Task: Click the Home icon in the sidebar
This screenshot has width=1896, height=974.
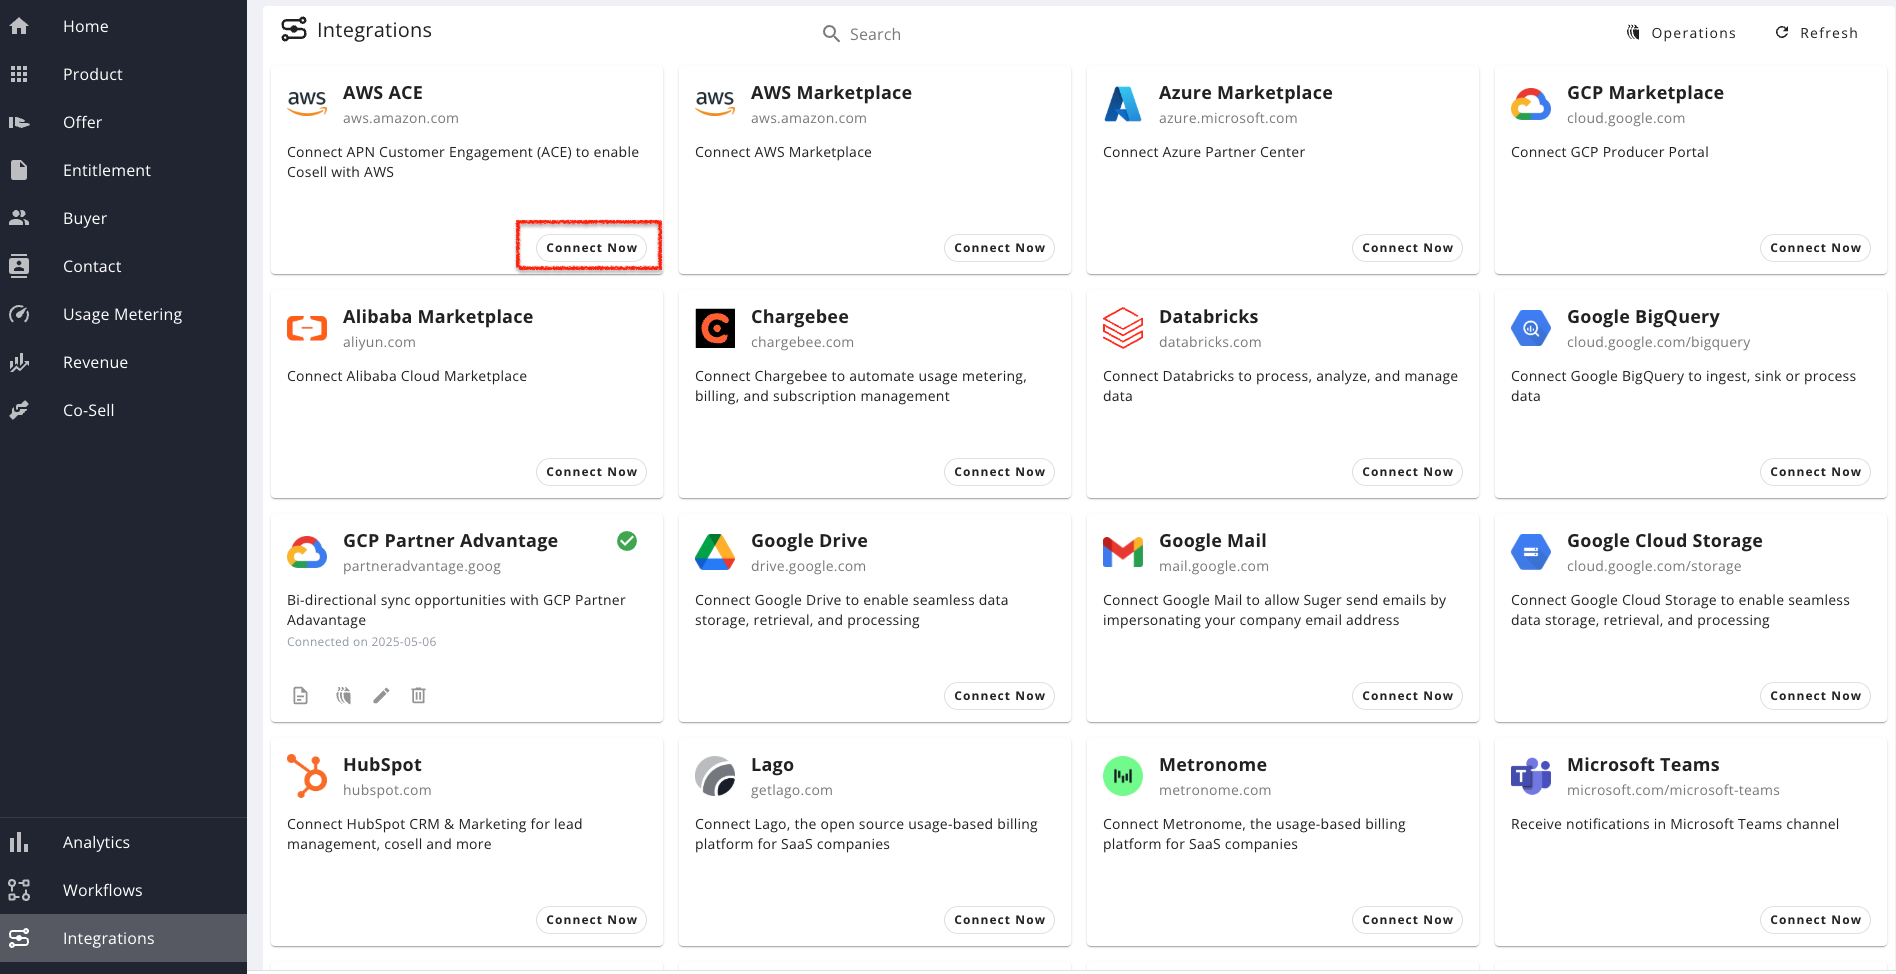Action: click(19, 26)
